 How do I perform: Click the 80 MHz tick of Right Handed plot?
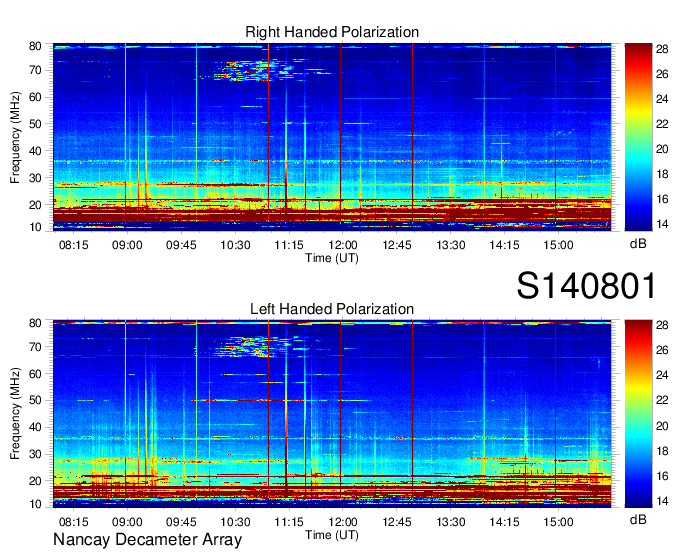[35, 46]
